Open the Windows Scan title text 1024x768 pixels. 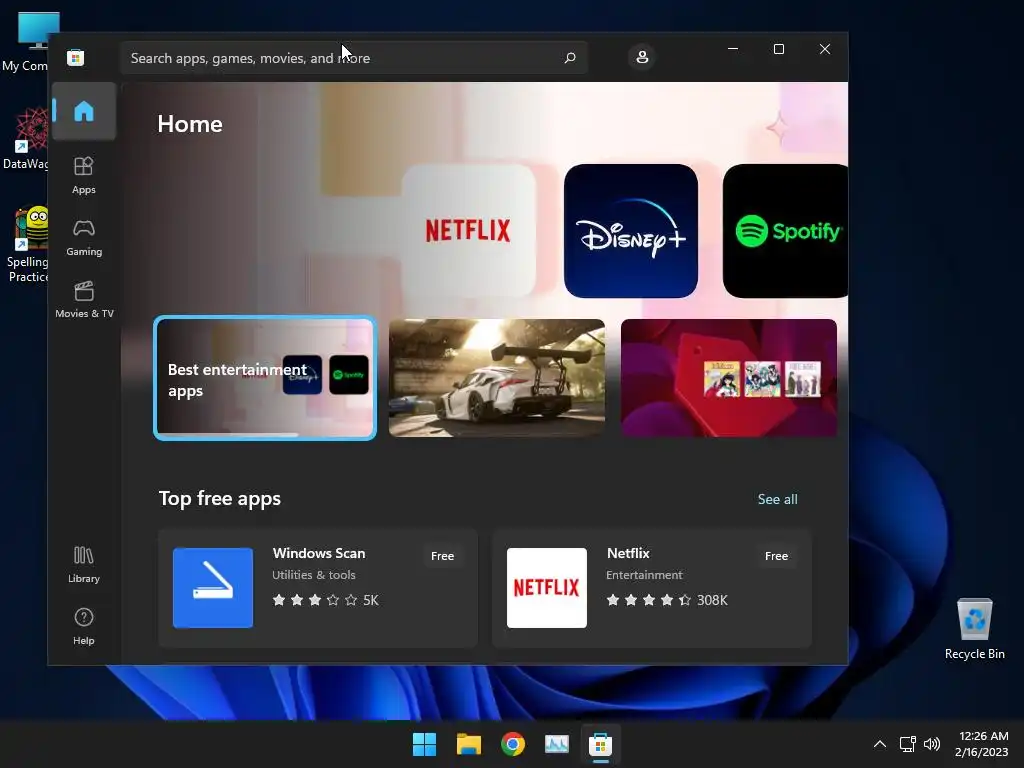click(x=319, y=553)
